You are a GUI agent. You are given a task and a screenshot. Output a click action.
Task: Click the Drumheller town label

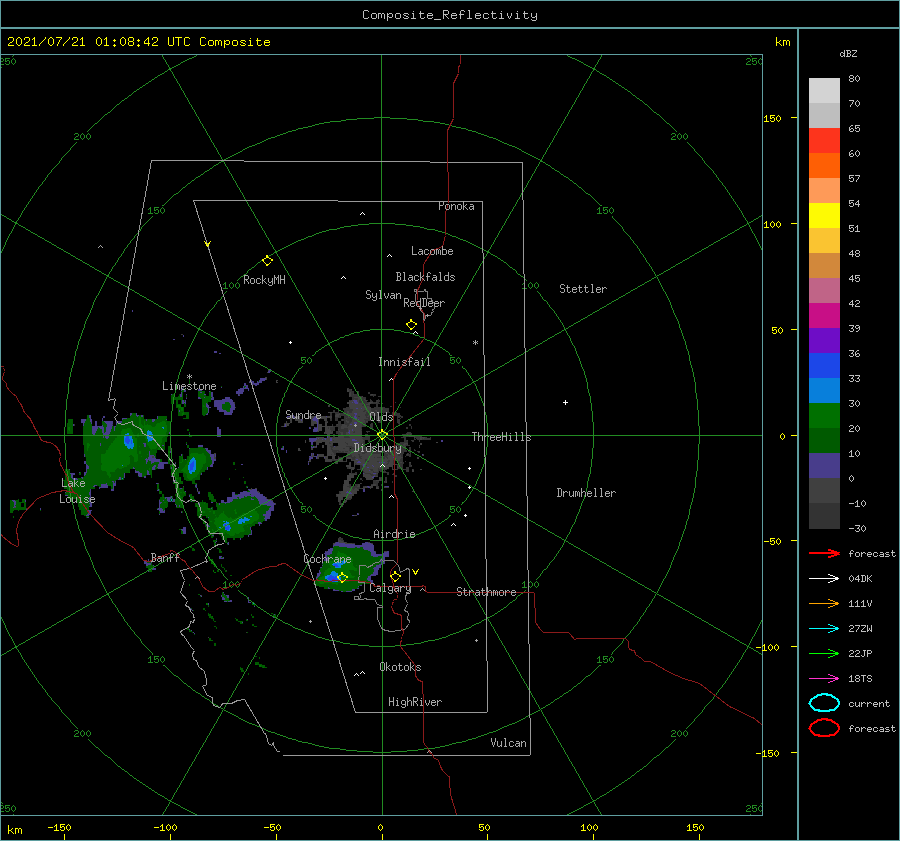(586, 493)
